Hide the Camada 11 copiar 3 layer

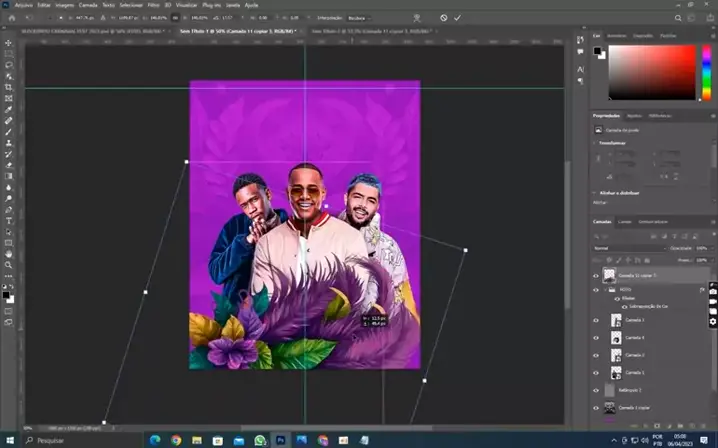tap(596, 275)
